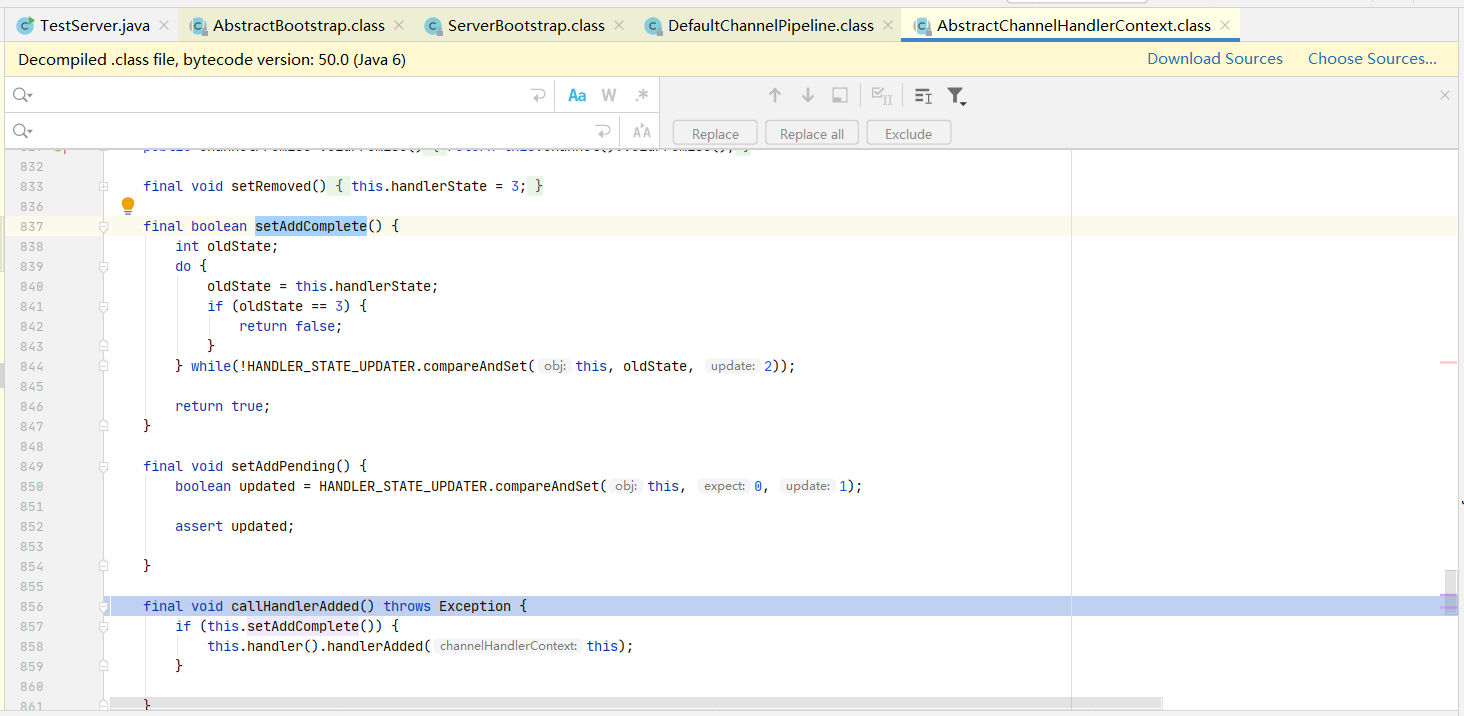Switch to the ServerBootstrap.class tab
Viewport: 1464px width, 716px height.
(526, 26)
